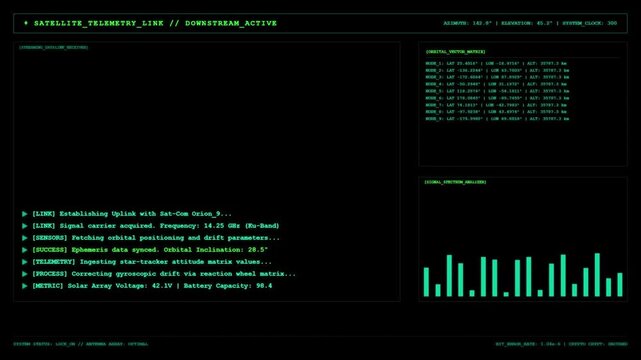The width and height of the screenshot is (641, 360).
Task: Select the NODE_9 row in orbital matrix
Action: (497, 119)
